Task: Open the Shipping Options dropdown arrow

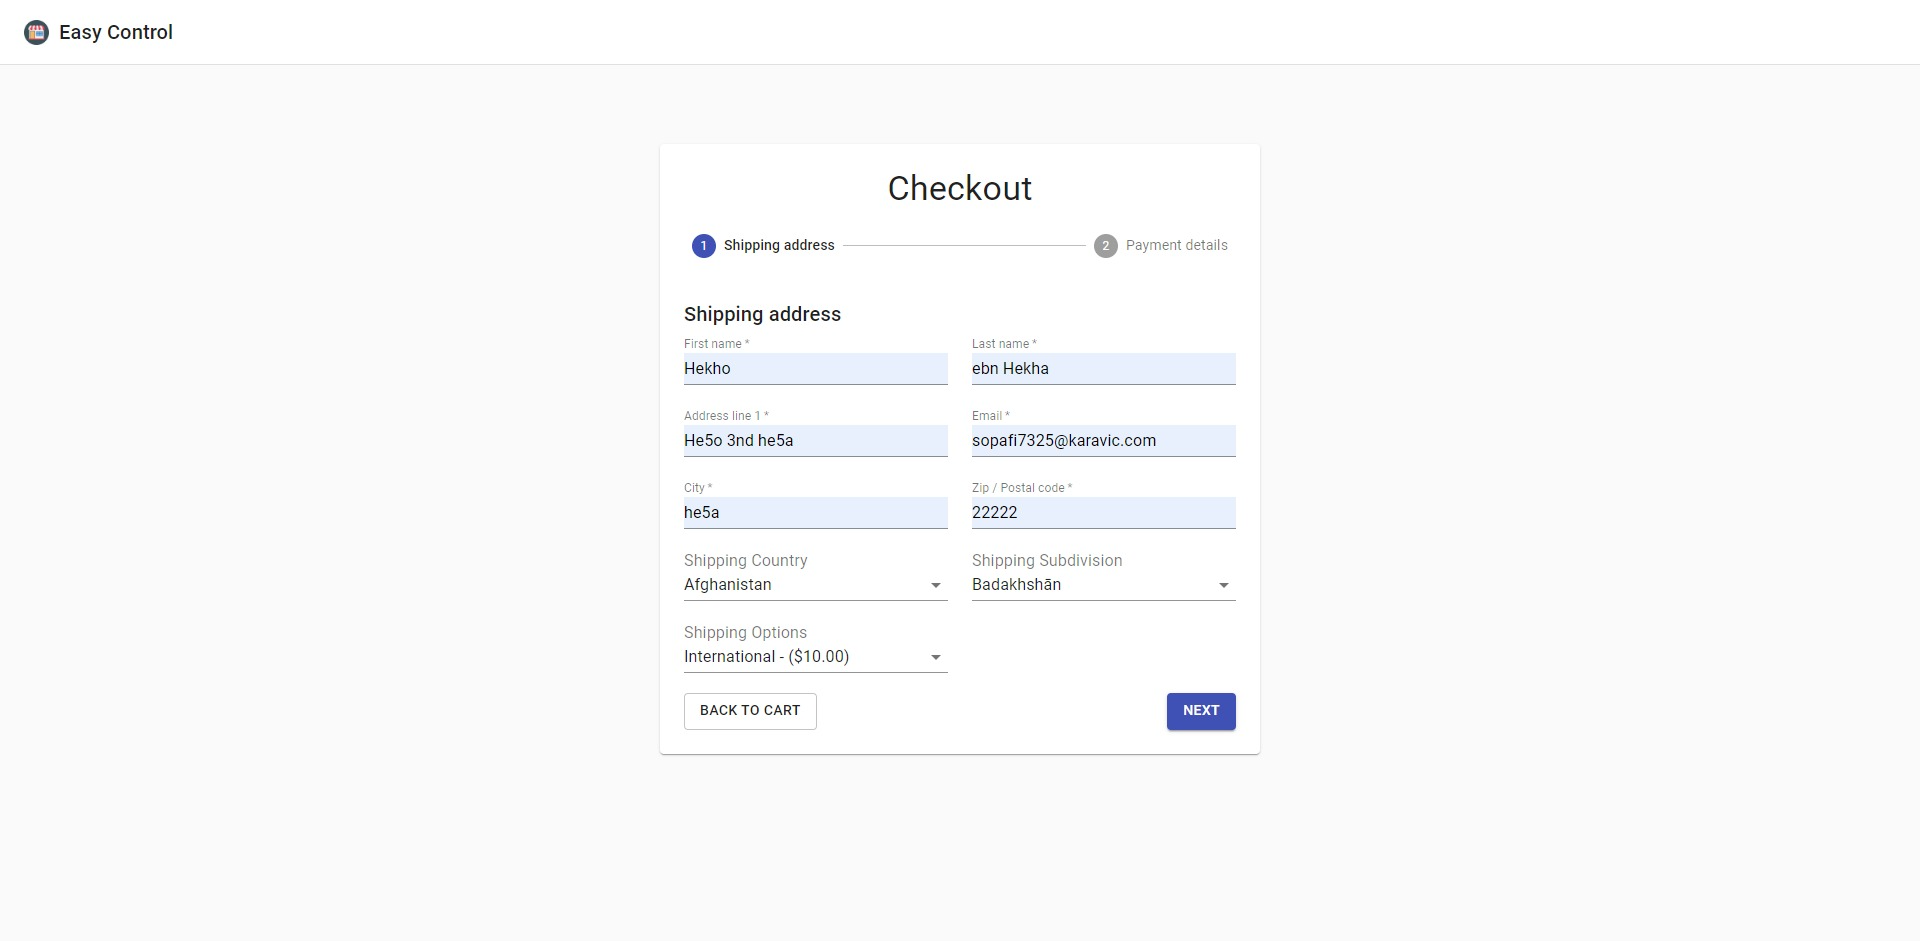Action: [935, 657]
